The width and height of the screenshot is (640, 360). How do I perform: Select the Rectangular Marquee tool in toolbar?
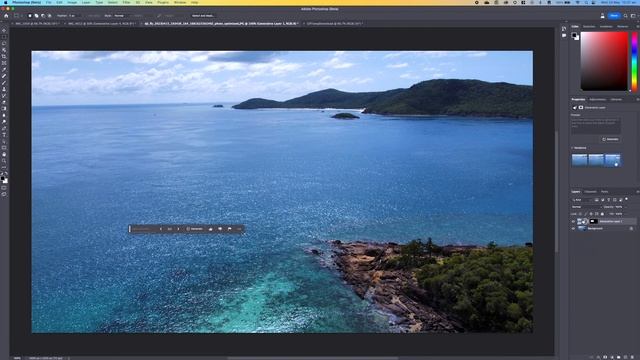point(4,37)
